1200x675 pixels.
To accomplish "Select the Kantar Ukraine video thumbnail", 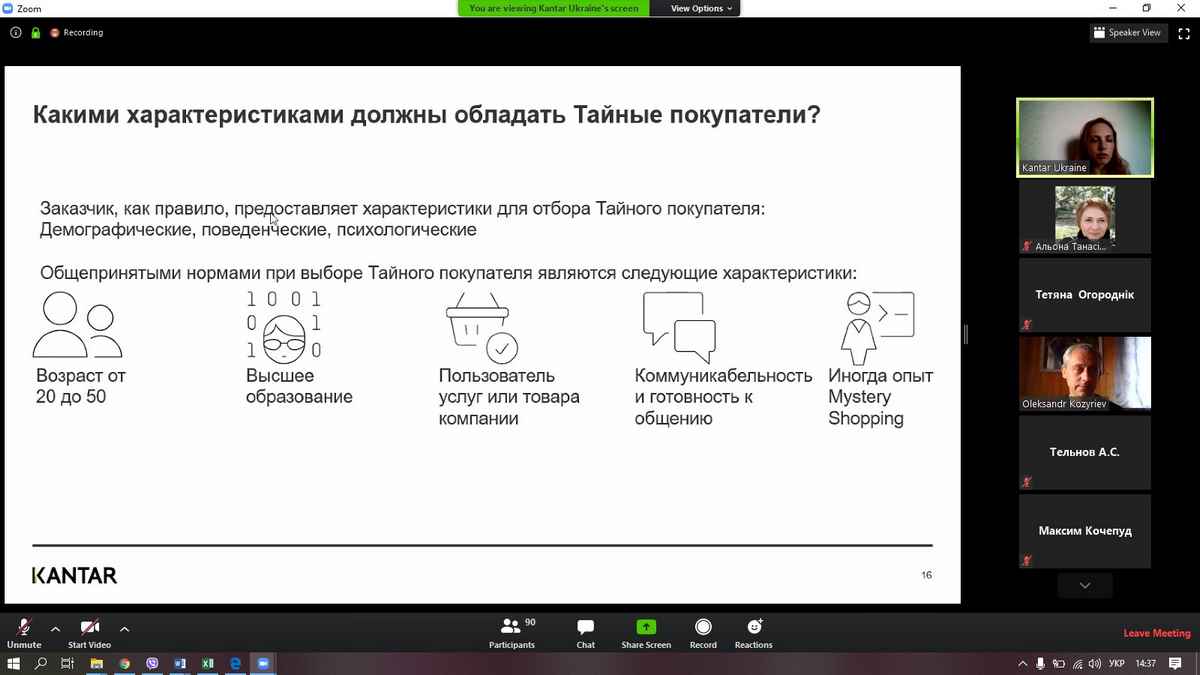I will pyautogui.click(x=1084, y=137).
